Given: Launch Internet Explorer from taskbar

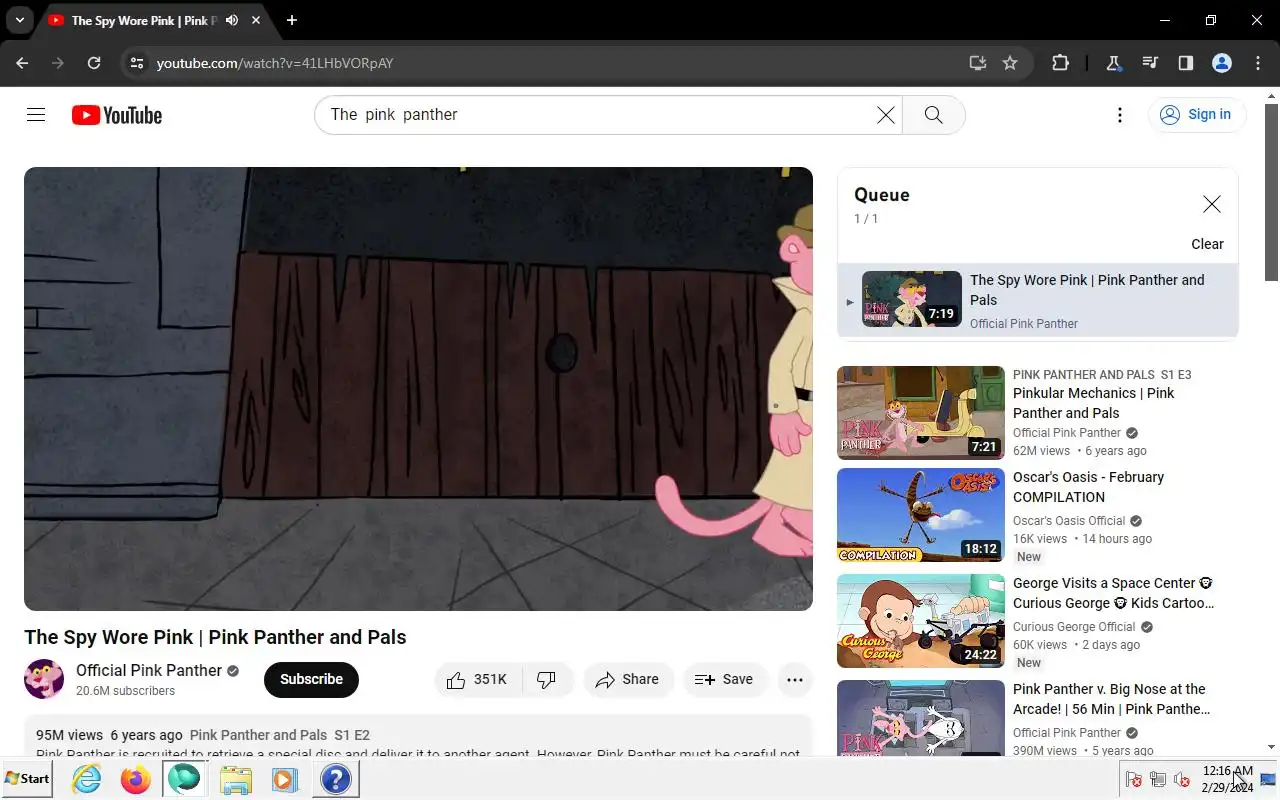Looking at the screenshot, I should pos(87,779).
